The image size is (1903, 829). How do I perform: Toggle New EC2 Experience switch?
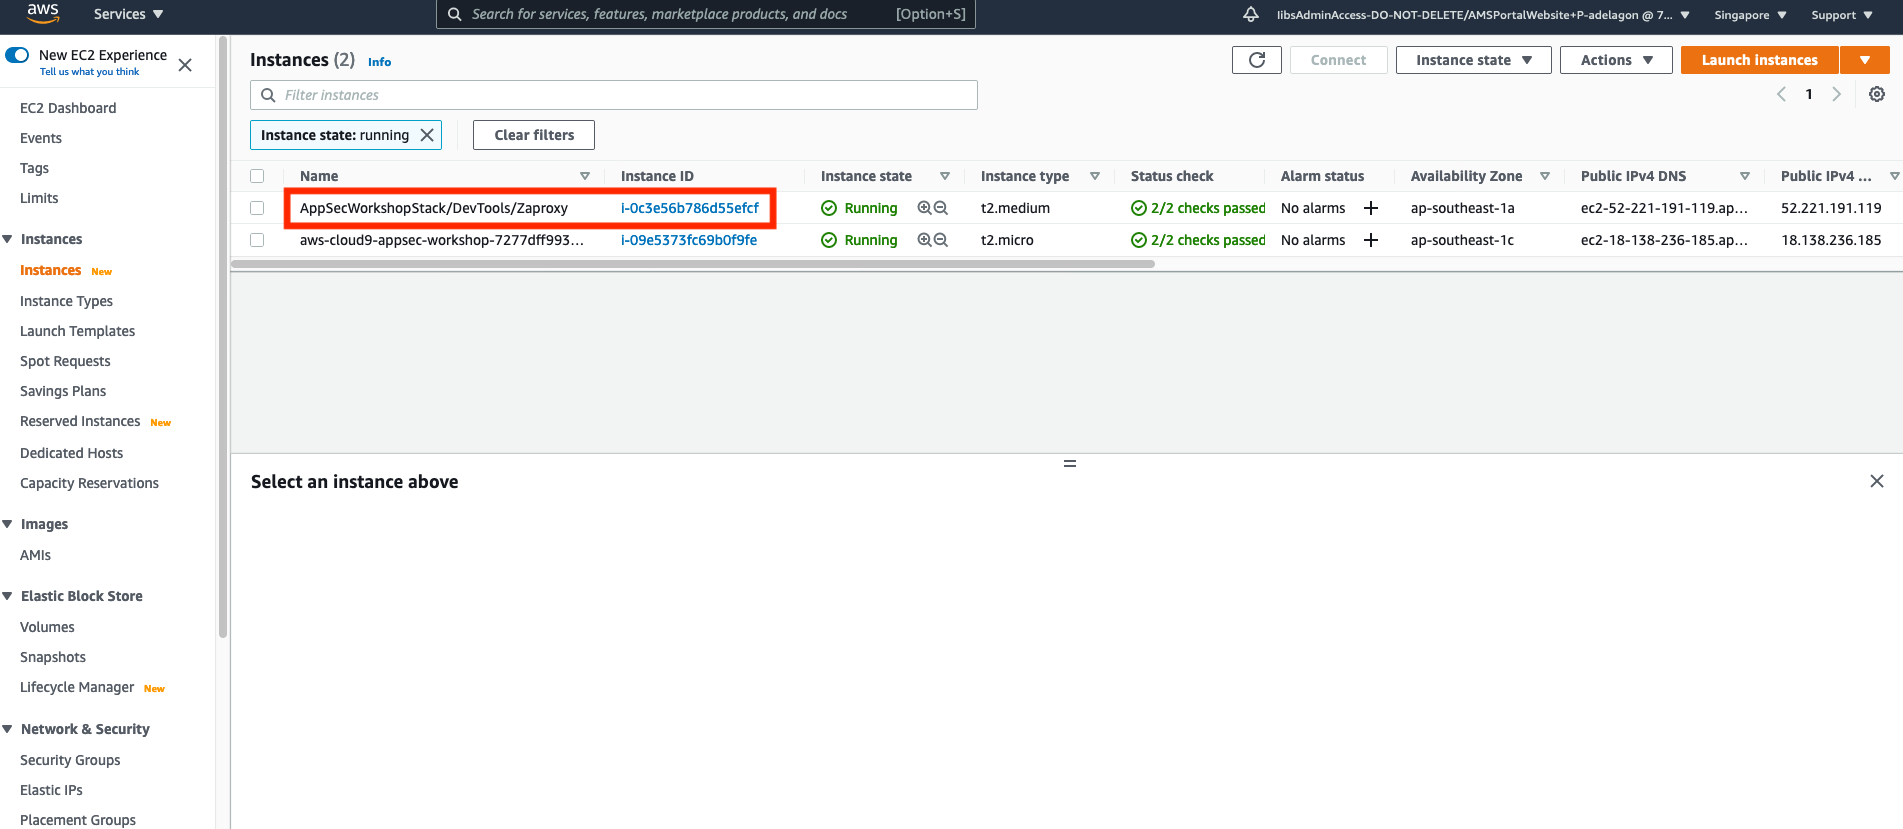pos(17,55)
